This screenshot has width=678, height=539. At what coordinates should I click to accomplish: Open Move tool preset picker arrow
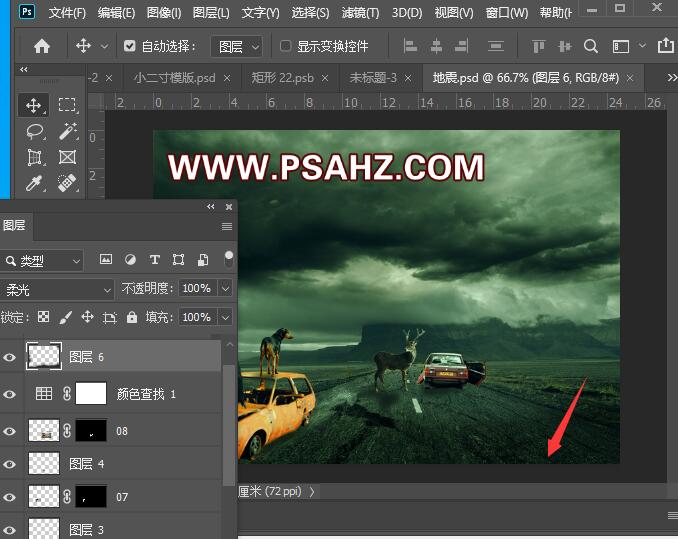pos(104,46)
